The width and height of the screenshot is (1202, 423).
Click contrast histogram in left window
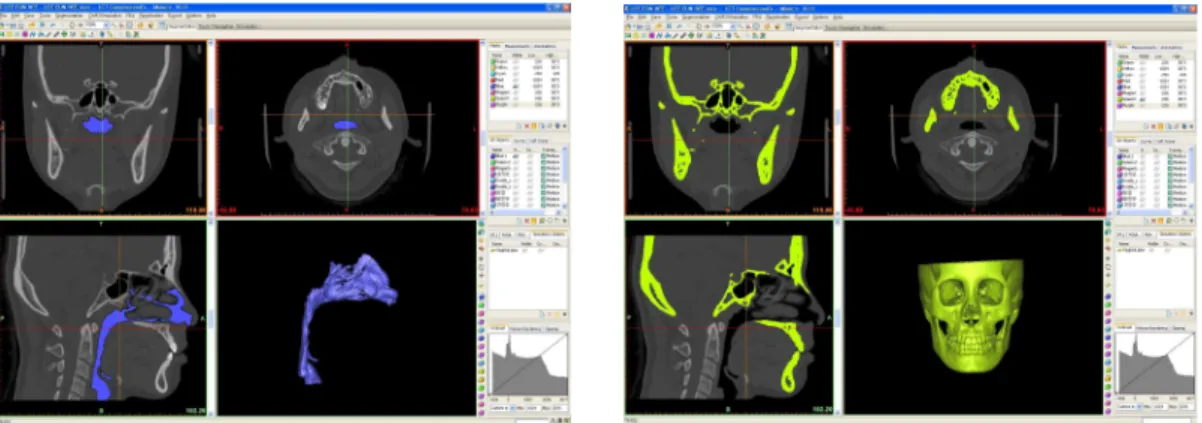coord(528,363)
